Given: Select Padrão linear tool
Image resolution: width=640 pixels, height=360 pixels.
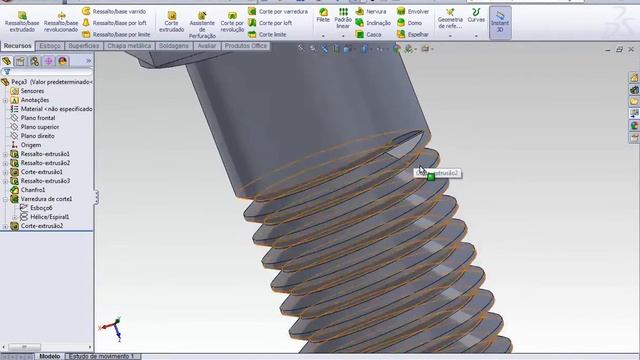Looking at the screenshot, I should tap(343, 18).
